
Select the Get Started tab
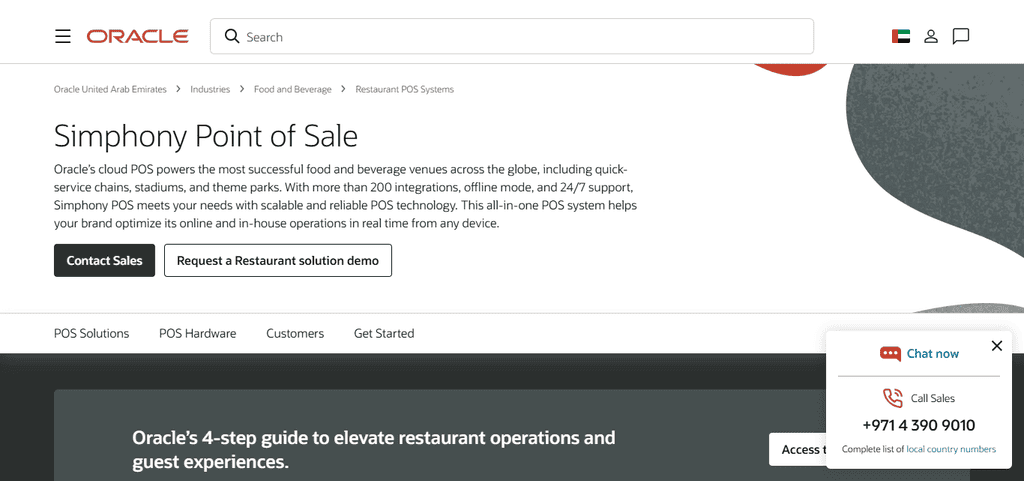384,334
